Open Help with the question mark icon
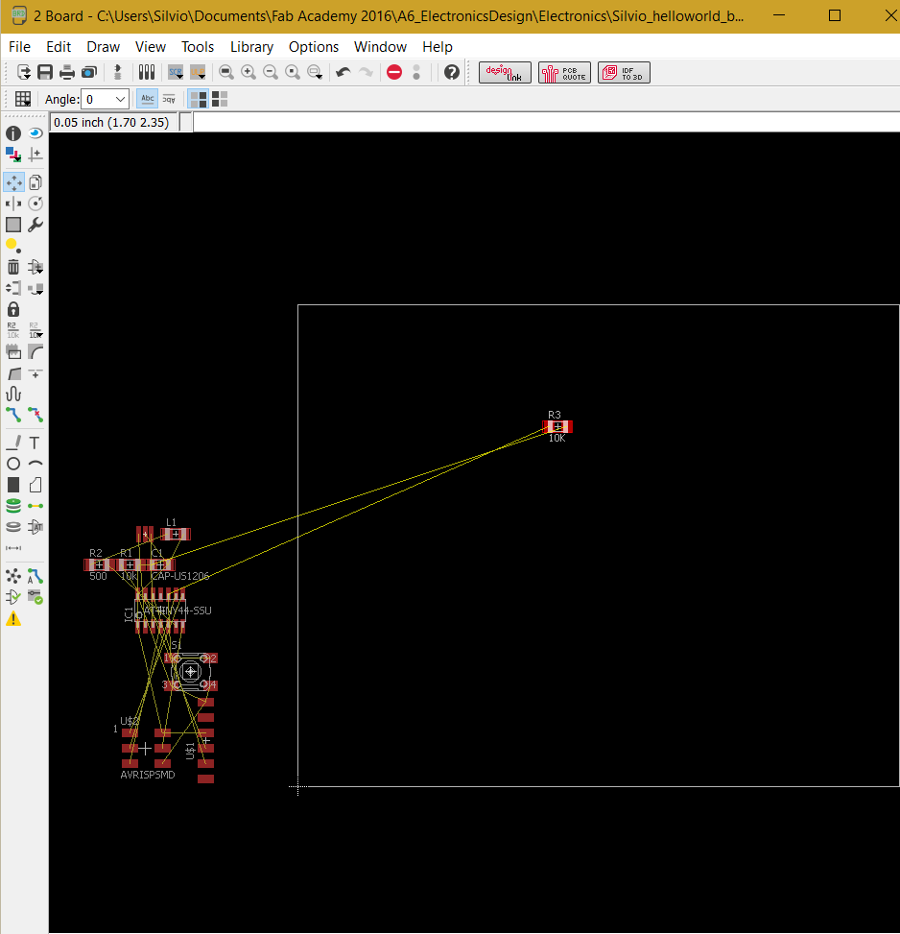The width and height of the screenshot is (900, 934). point(452,72)
